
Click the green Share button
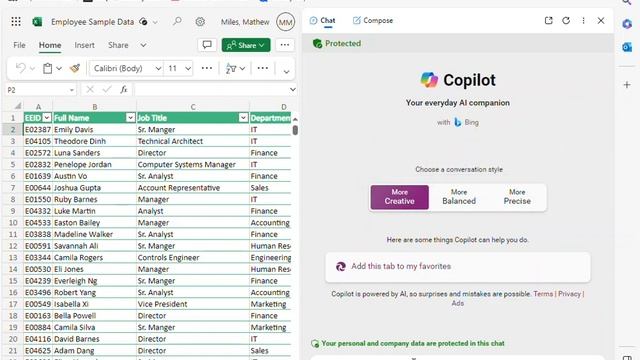[246, 45]
